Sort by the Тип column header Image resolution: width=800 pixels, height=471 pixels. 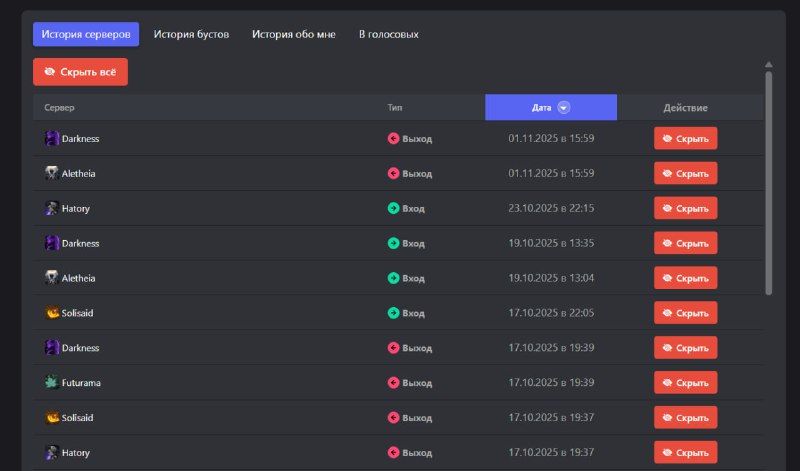pyautogui.click(x=395, y=108)
